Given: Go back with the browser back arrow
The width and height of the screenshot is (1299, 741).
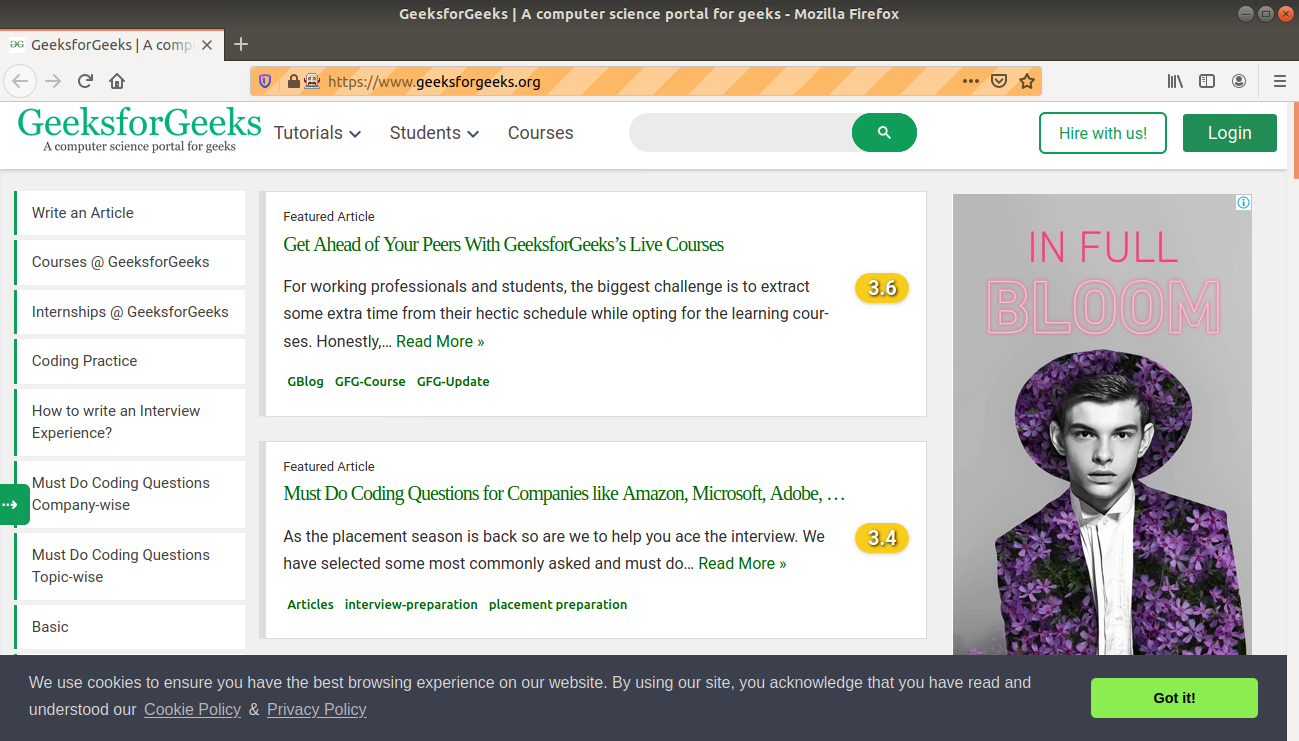Looking at the screenshot, I should 21,81.
